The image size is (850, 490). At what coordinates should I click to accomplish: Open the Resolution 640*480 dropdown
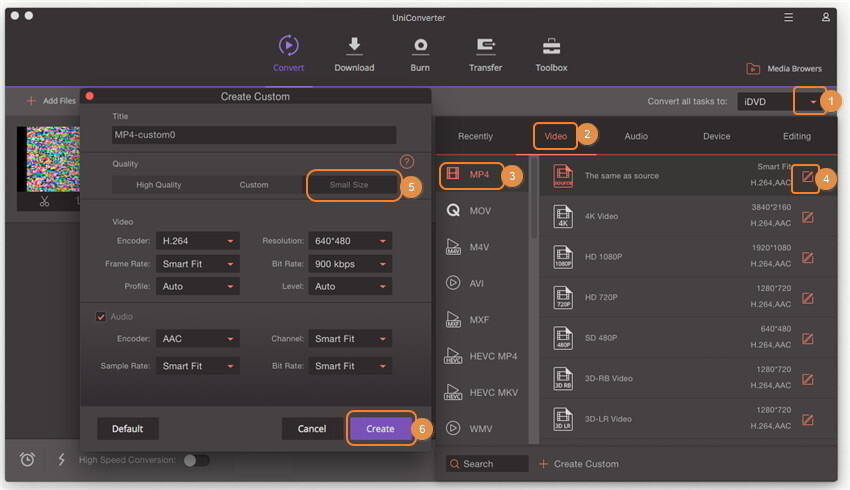(x=350, y=241)
